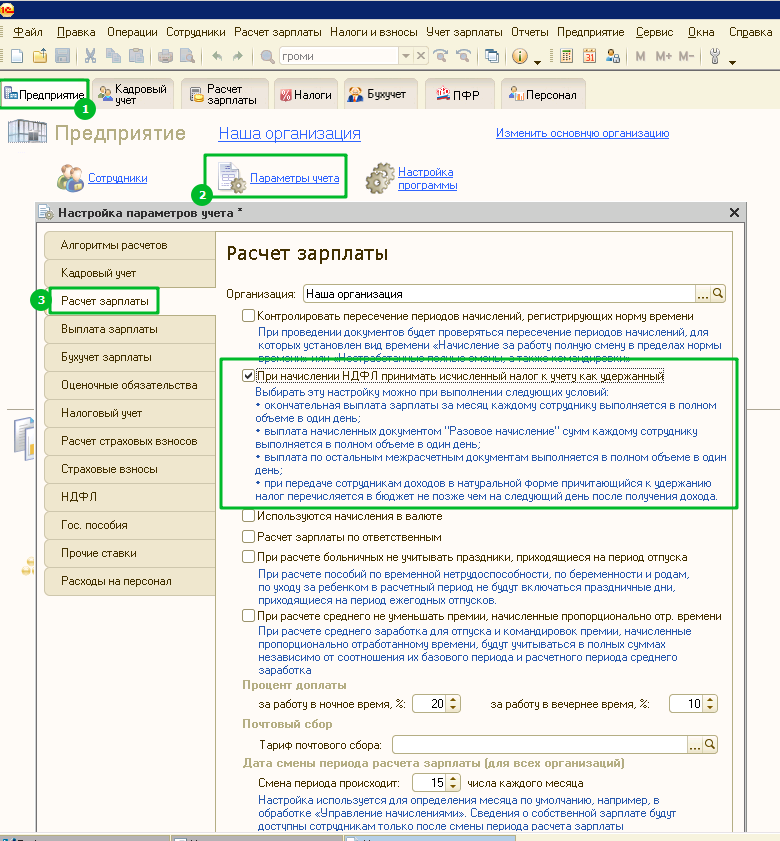Screen dimensions: 780x841
Task: Click the user with lock toolbar icon
Action: [612, 56]
